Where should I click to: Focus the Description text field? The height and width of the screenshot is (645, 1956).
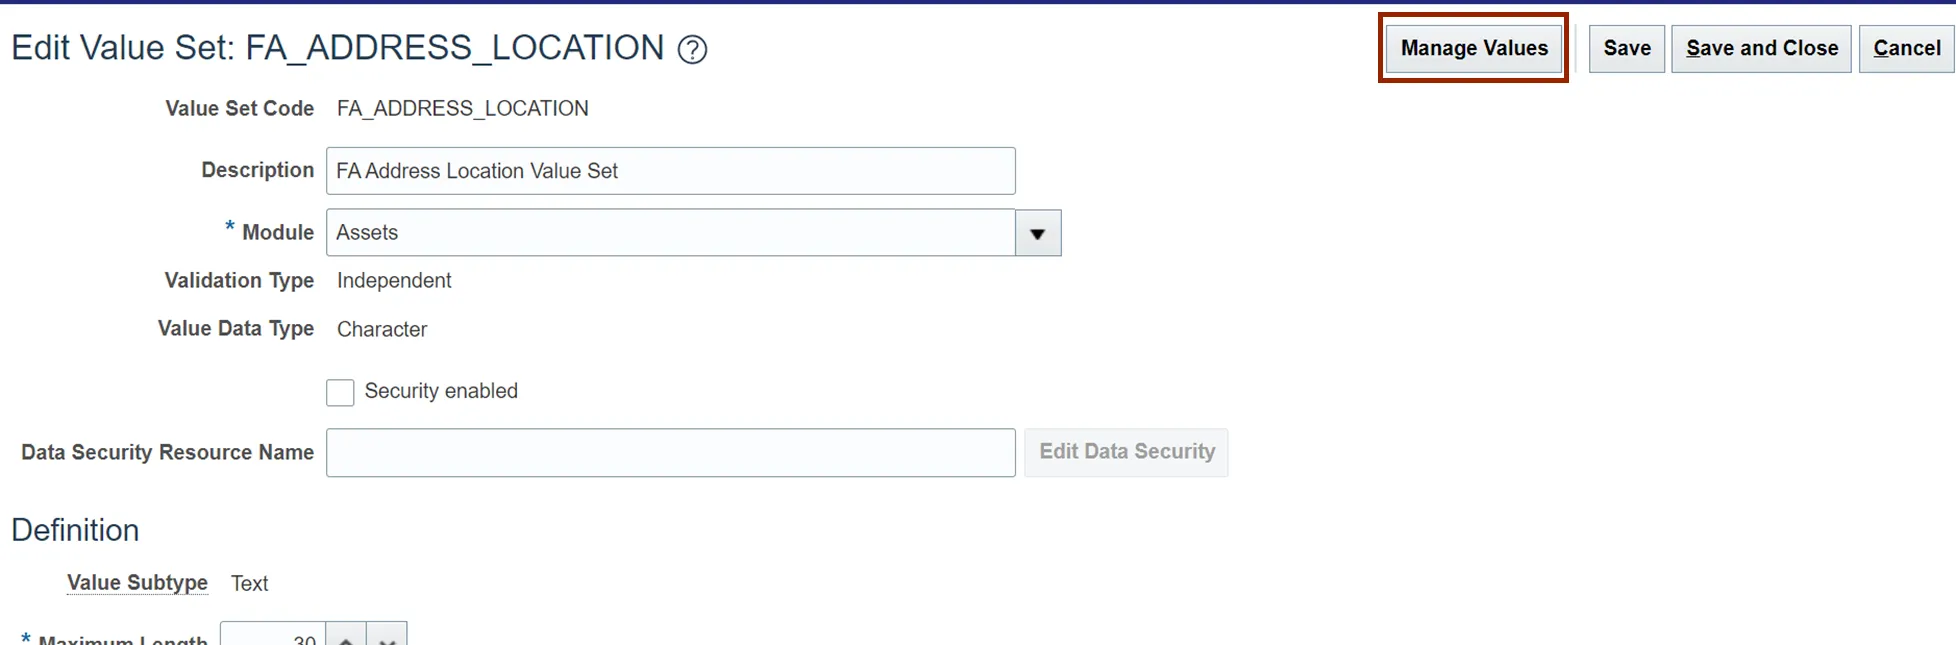click(x=671, y=171)
